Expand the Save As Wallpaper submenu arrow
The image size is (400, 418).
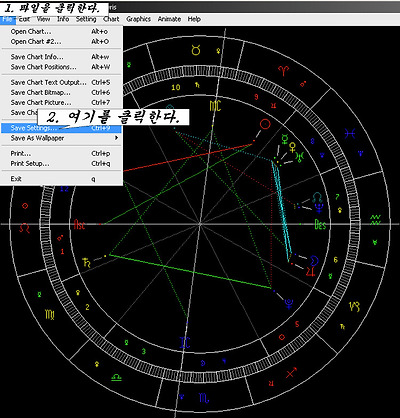[x=116, y=138]
